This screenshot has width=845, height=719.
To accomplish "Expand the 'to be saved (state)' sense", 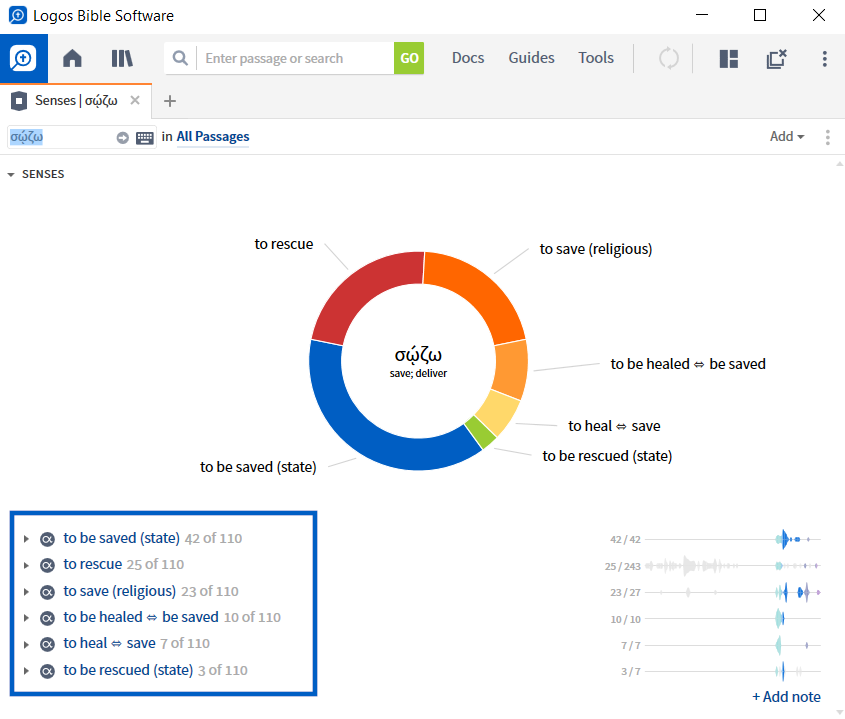I will coord(26,537).
